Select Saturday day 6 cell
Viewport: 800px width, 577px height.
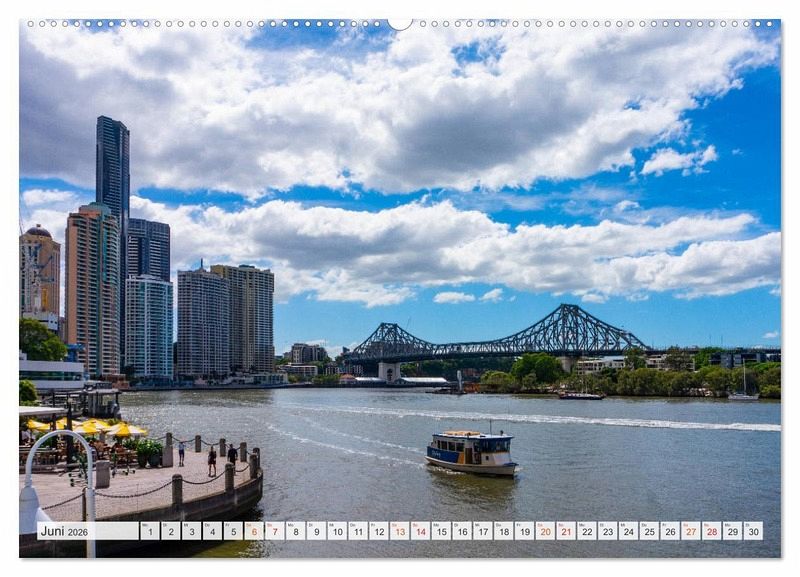(x=254, y=531)
